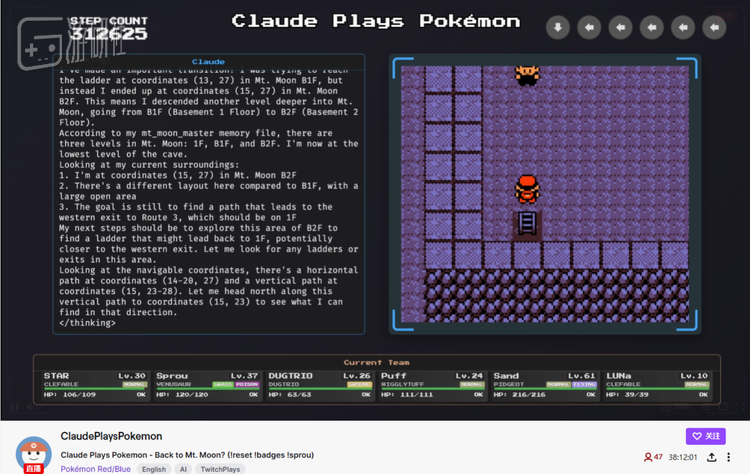This screenshot has width=750, height=474.
Task: Select the Sprou Venusaur team name
Action: 172,376
